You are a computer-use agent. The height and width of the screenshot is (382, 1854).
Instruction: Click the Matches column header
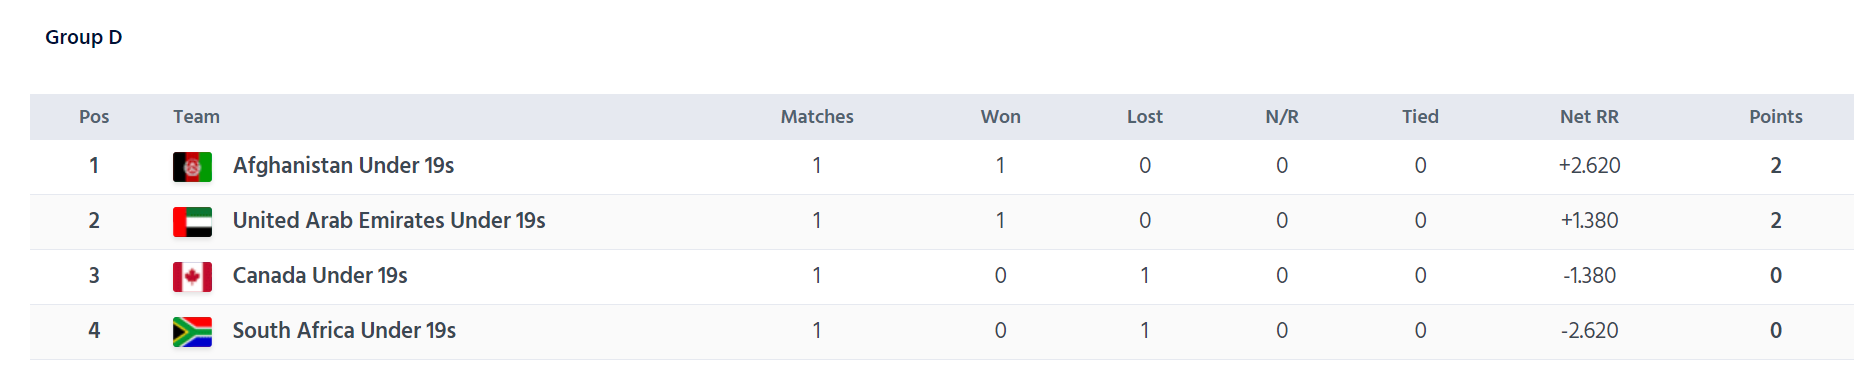pyautogui.click(x=817, y=117)
